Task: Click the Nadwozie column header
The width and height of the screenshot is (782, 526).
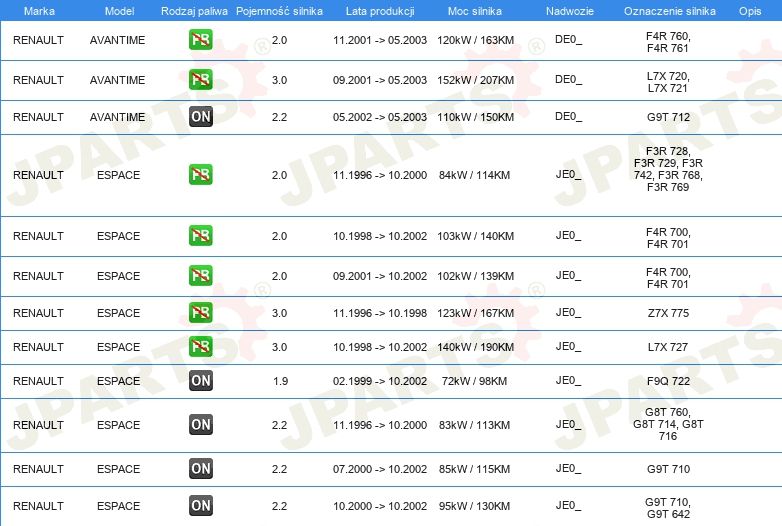Action: click(x=570, y=11)
